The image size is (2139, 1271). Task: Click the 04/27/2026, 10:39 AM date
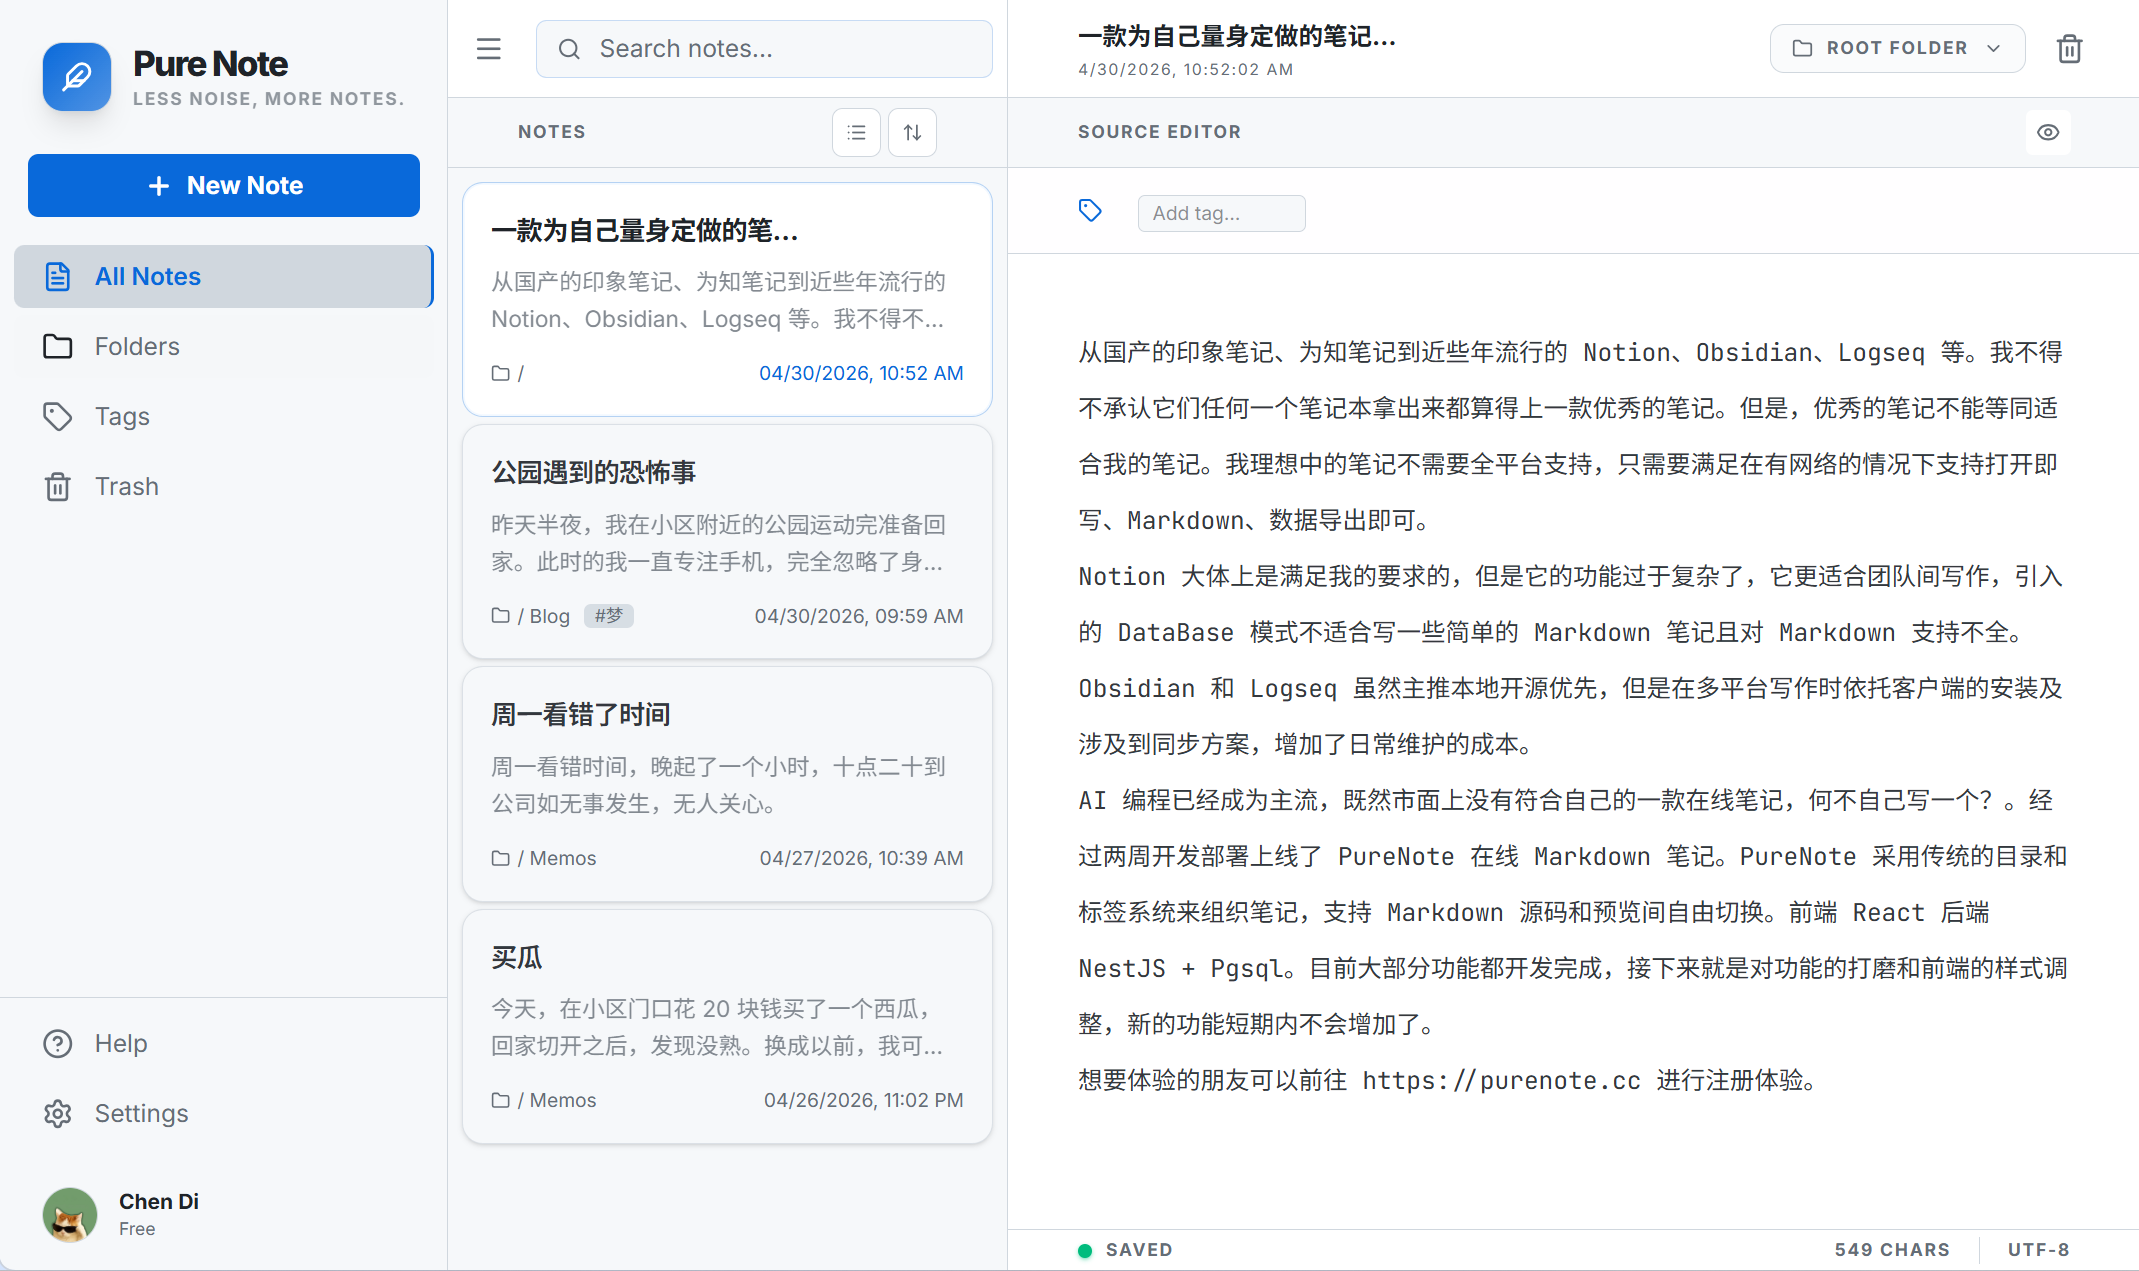tap(861, 858)
